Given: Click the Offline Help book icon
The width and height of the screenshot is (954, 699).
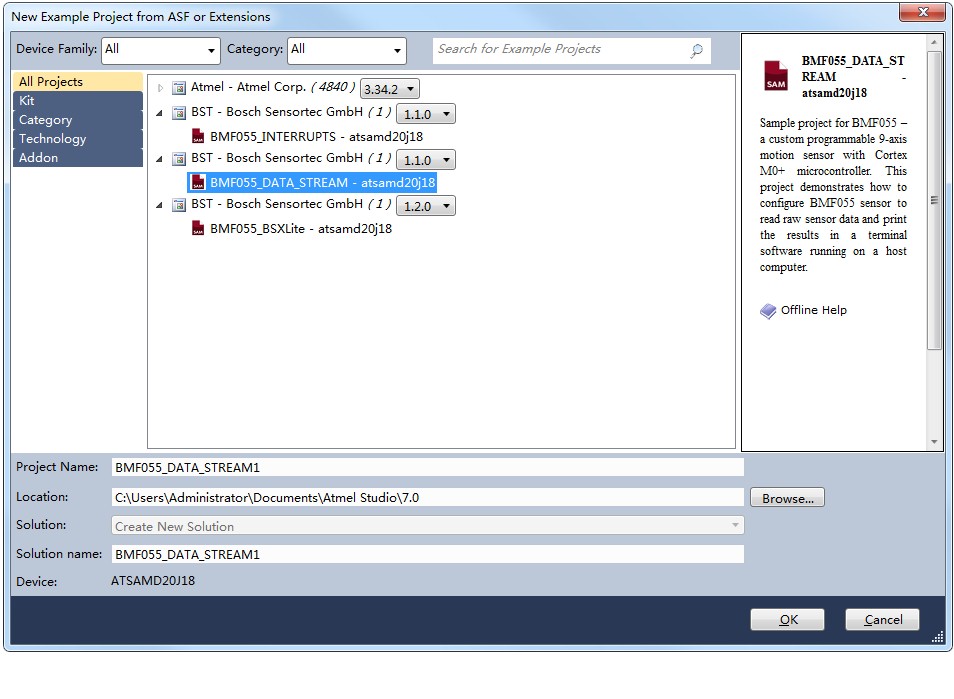Looking at the screenshot, I should (768, 311).
